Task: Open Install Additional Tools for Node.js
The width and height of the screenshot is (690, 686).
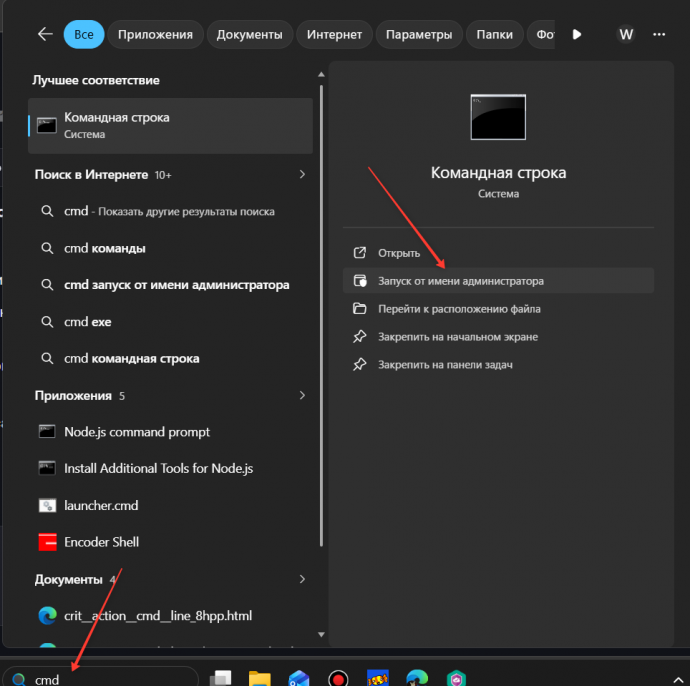Action: (170, 468)
